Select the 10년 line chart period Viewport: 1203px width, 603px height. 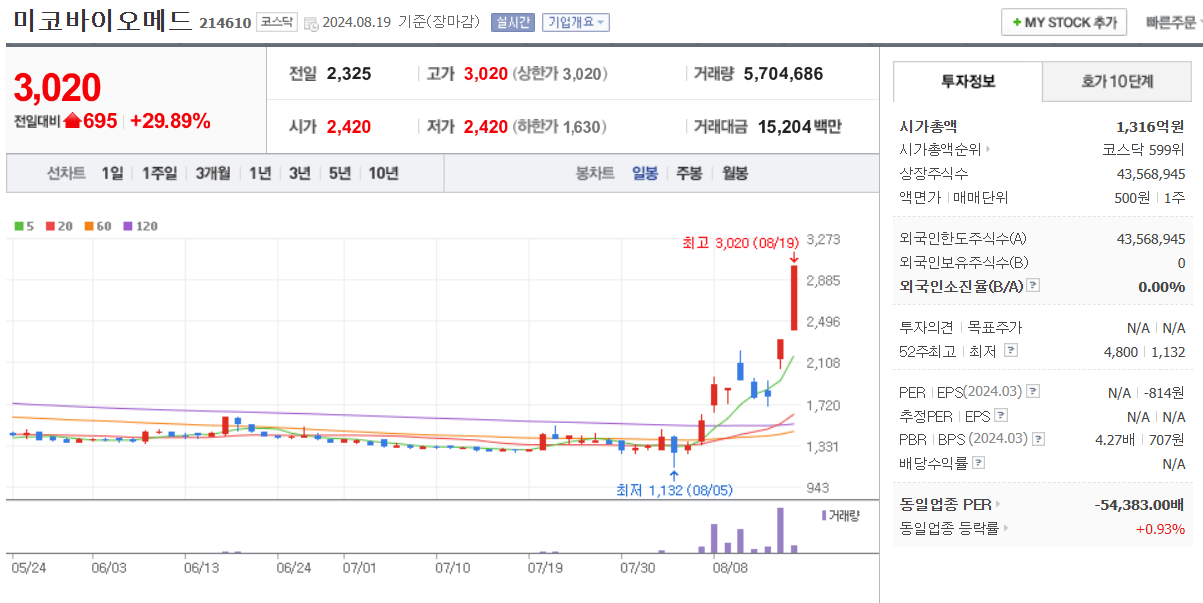pos(383,173)
